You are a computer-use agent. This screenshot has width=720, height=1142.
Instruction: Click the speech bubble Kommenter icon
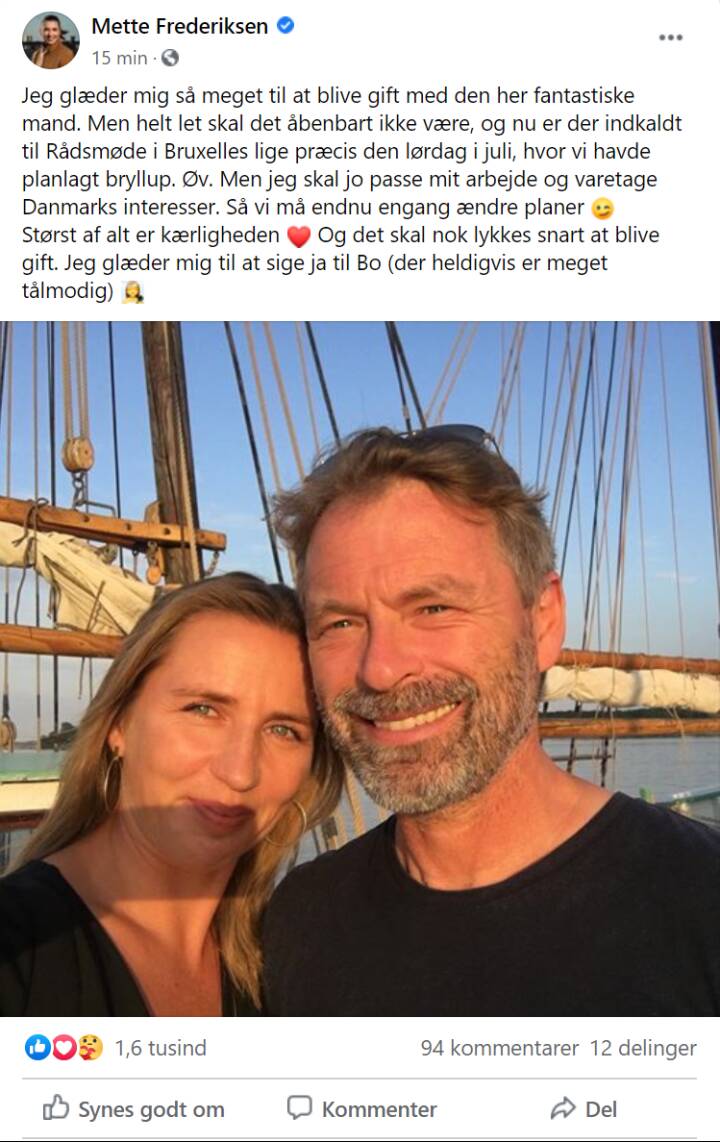coord(299,1108)
